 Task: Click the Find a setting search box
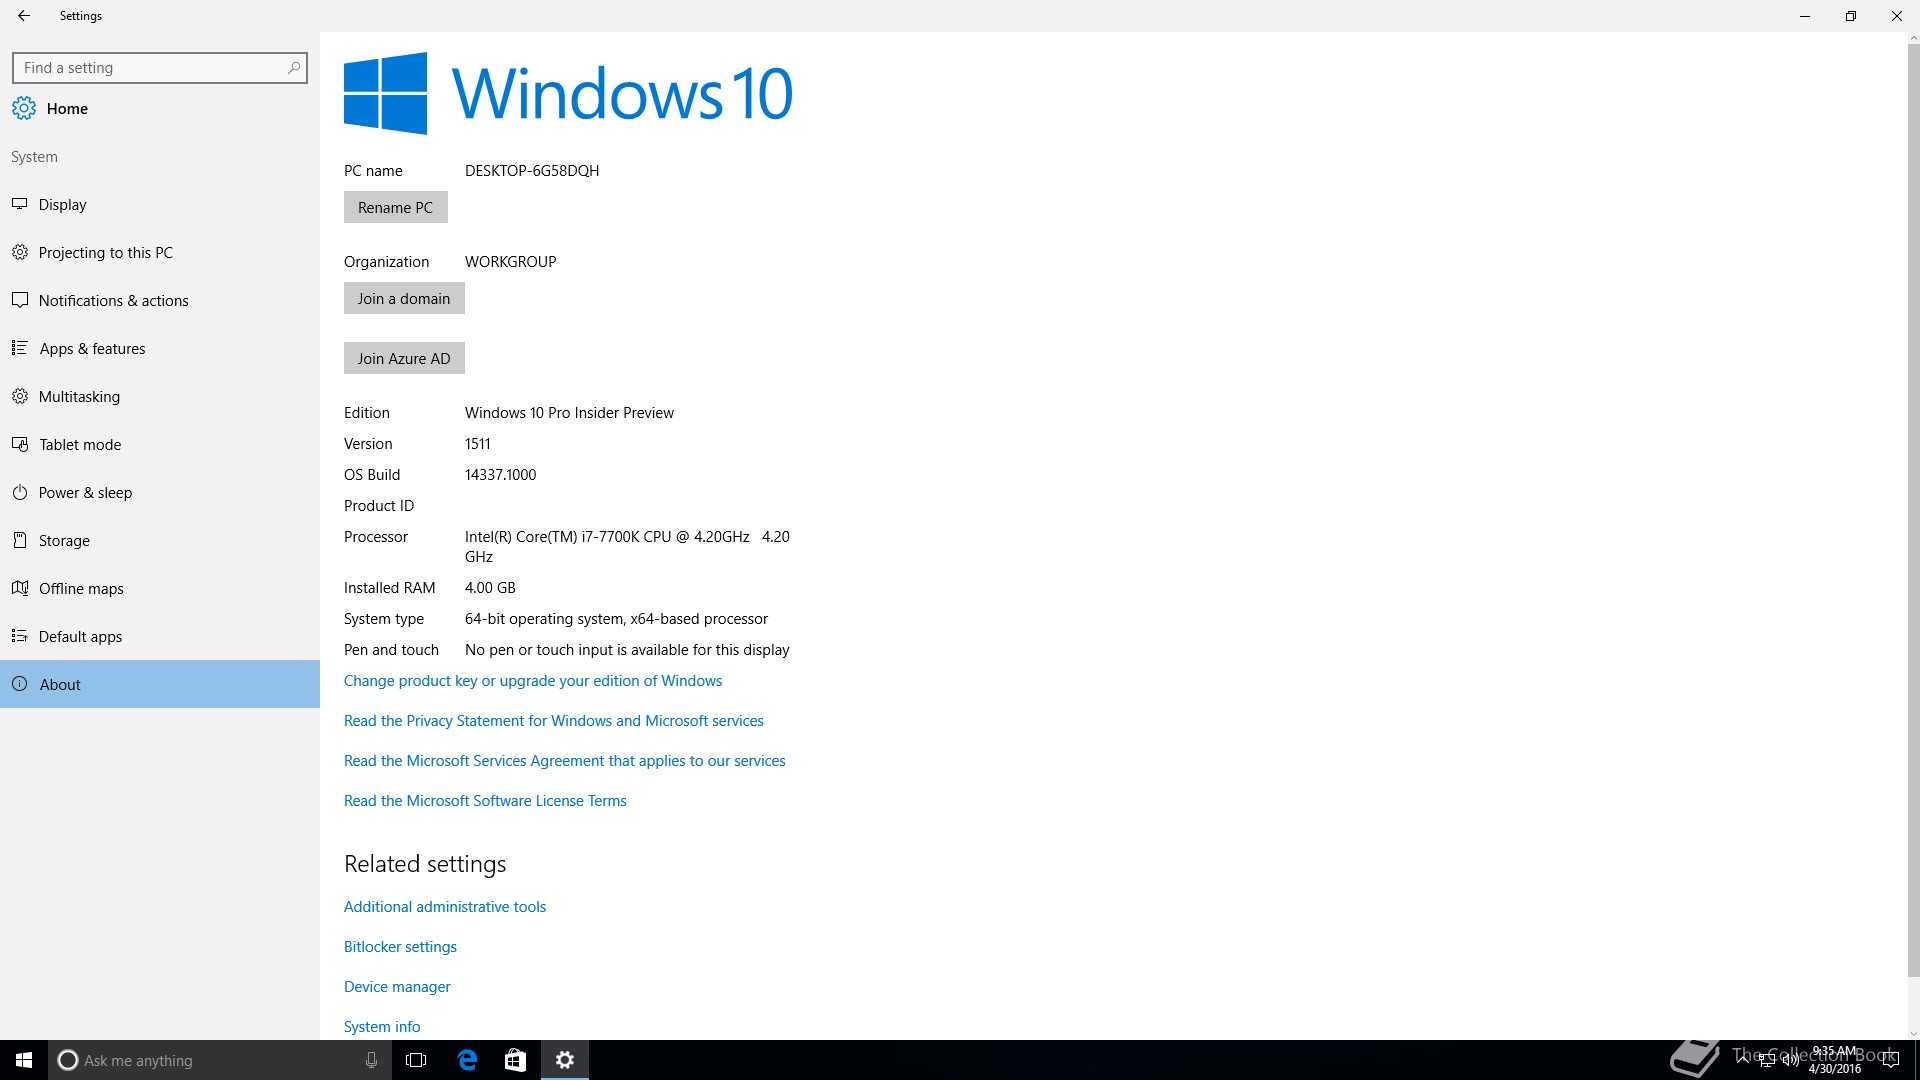click(x=160, y=68)
